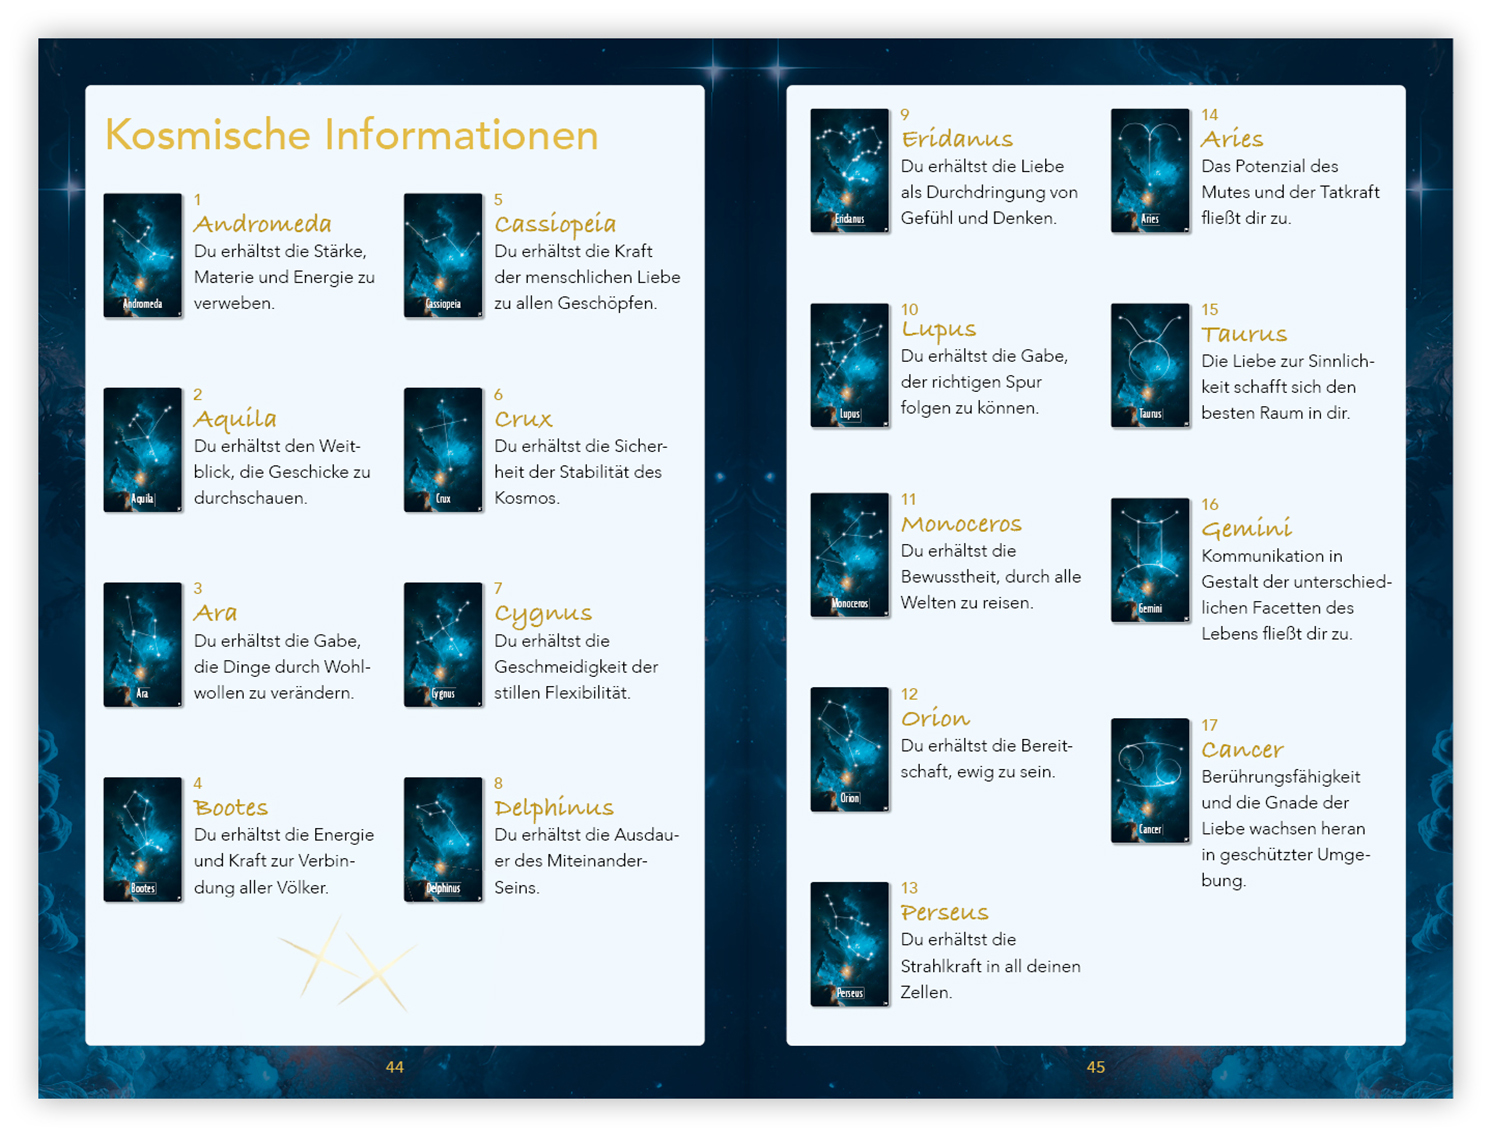The image size is (1490, 1137).
Task: Click the Delphinus card thumbnail
Action: point(443,839)
